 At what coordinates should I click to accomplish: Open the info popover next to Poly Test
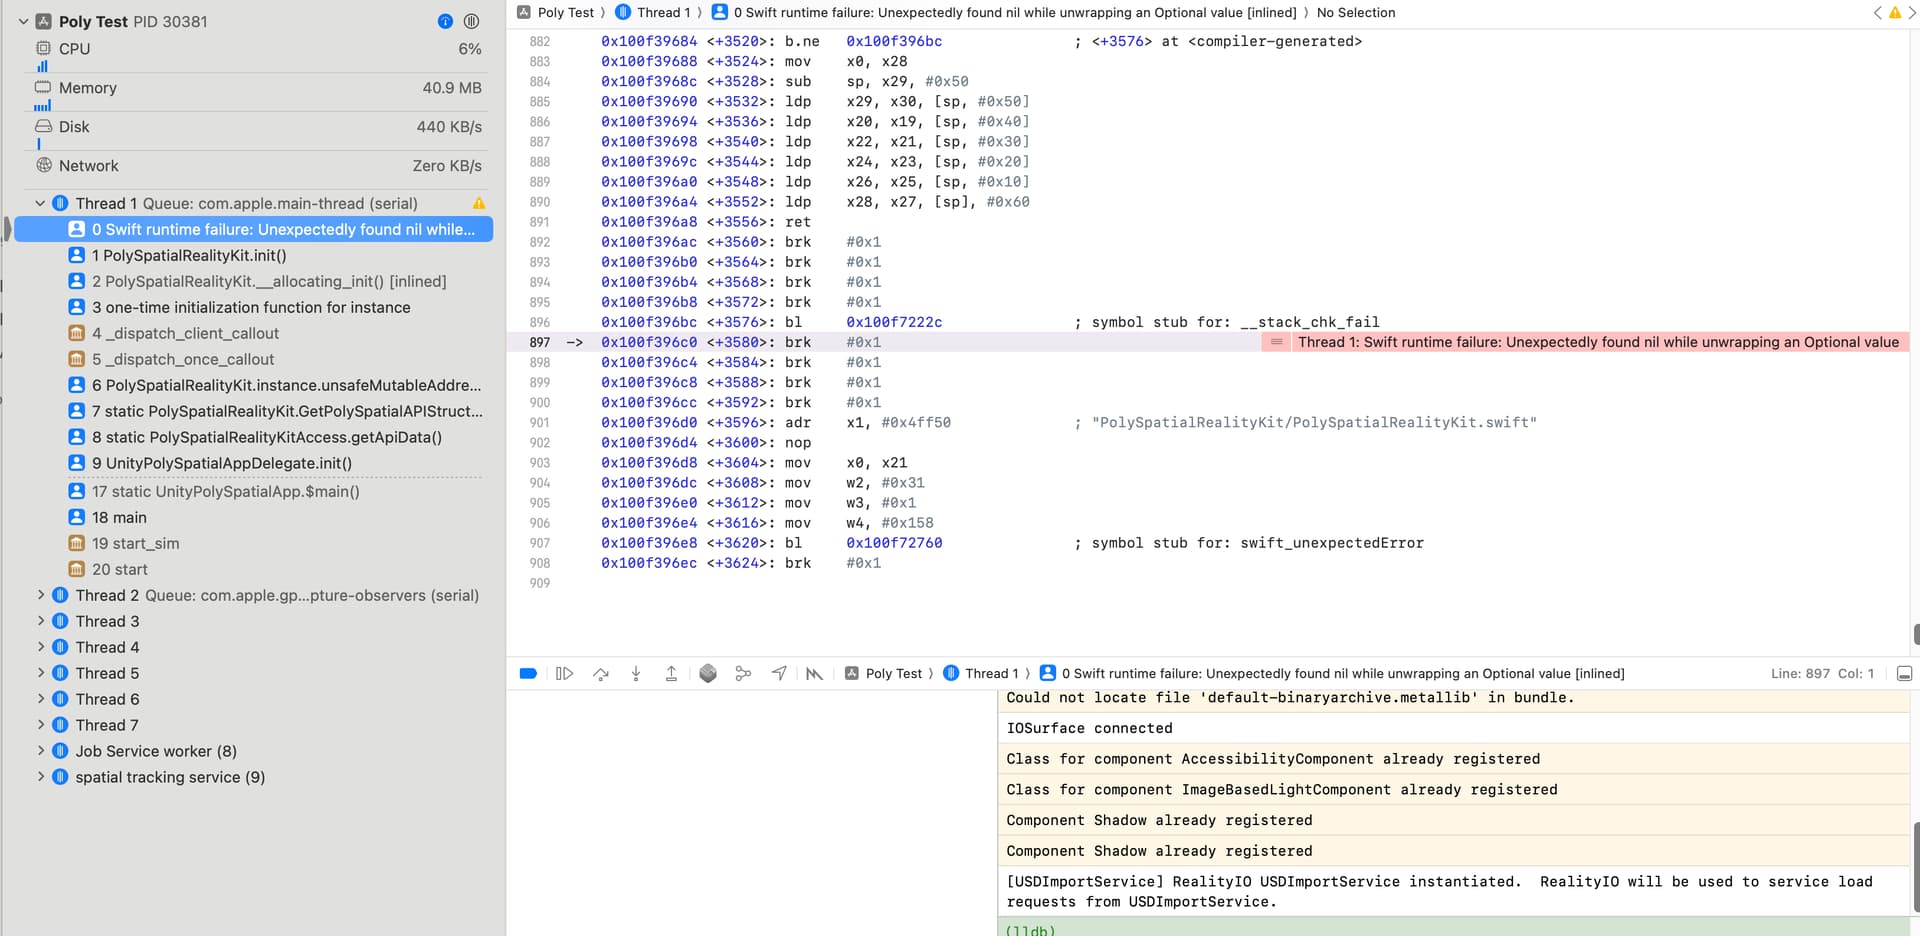tap(444, 21)
